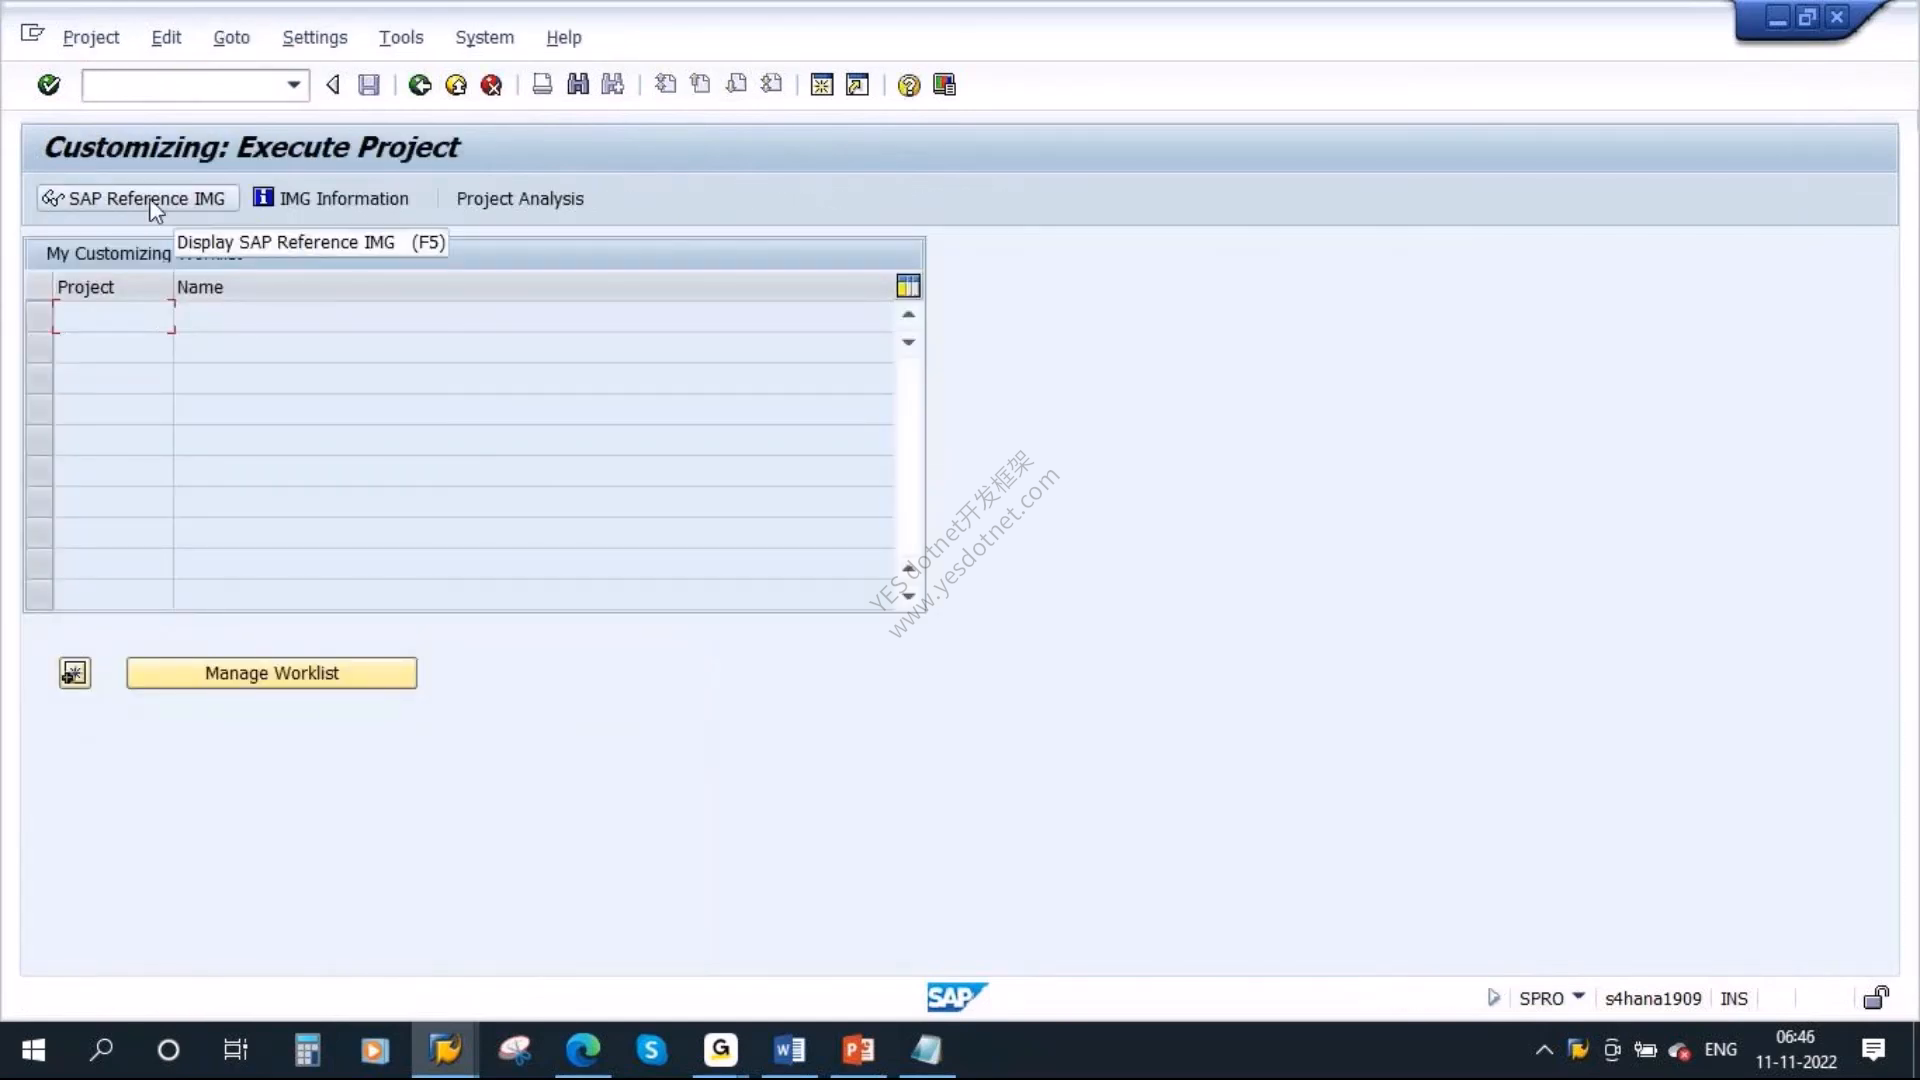
Task: Click the Generate Shortcut icon
Action: point(857,85)
